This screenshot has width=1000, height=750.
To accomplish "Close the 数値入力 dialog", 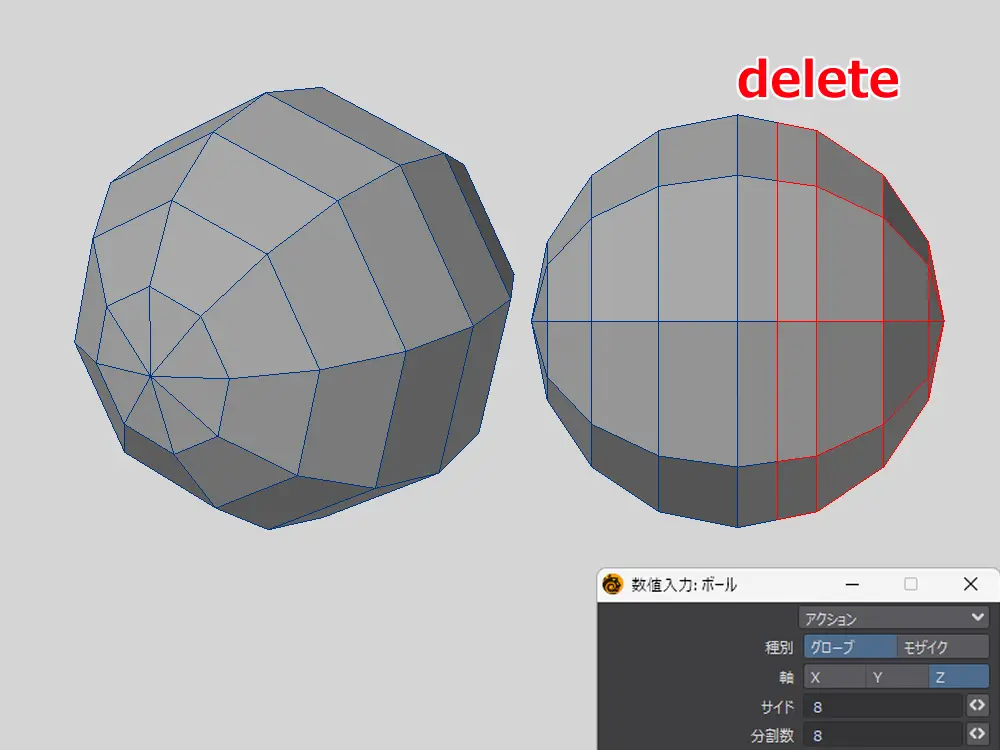I will (x=970, y=584).
